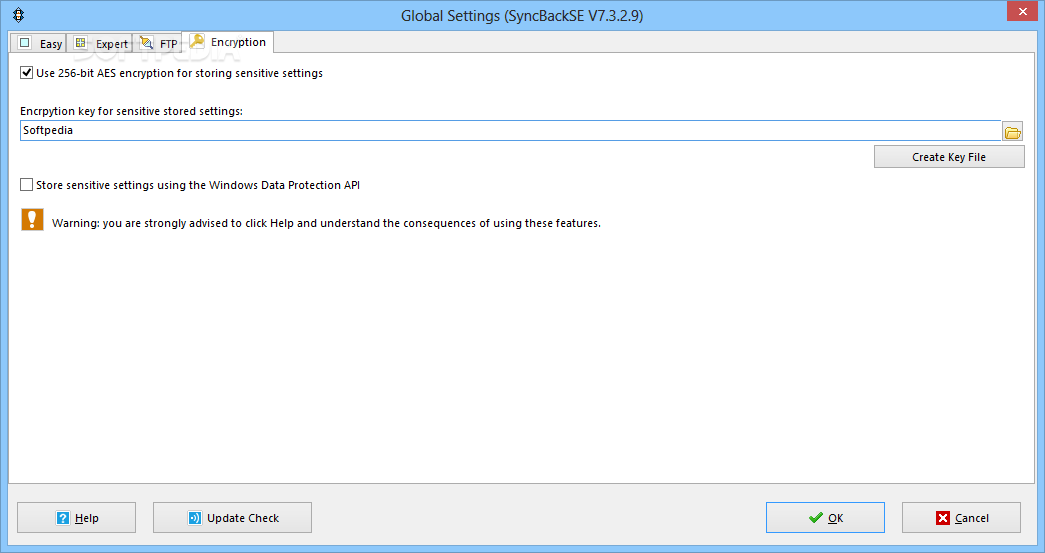This screenshot has height=553, width=1045.
Task: Cancel the Global Settings dialog
Action: [x=961, y=518]
